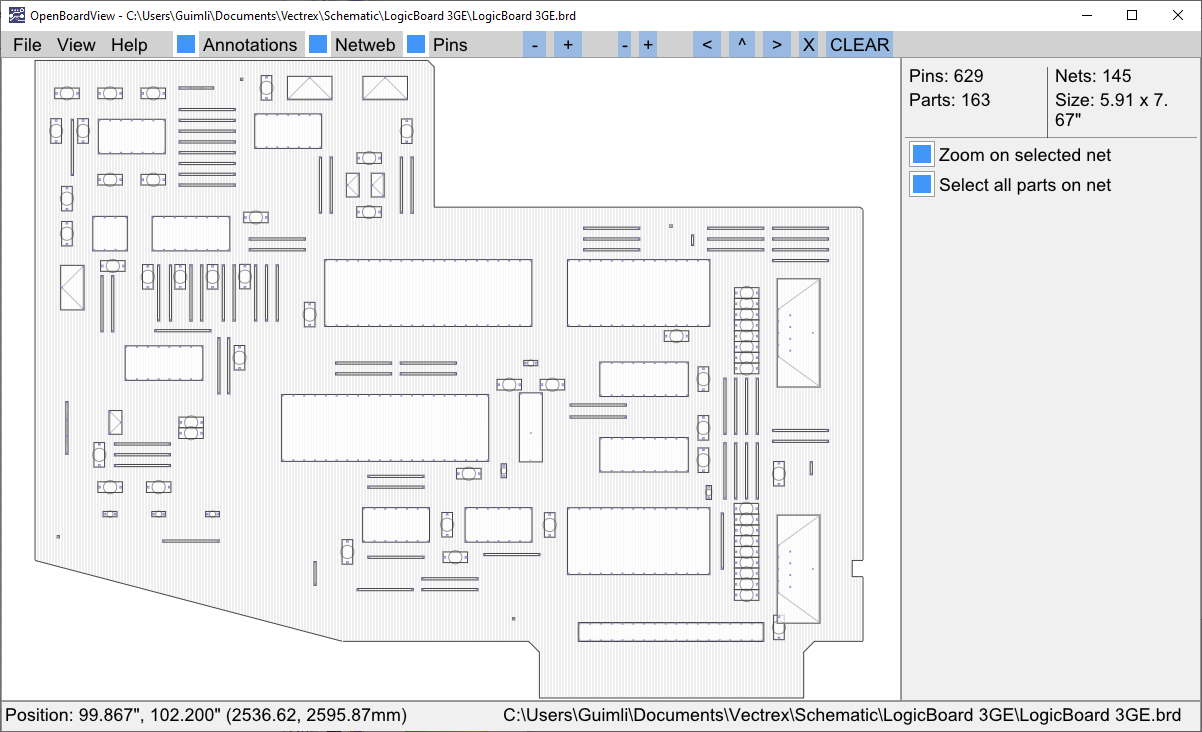The width and height of the screenshot is (1202, 732).
Task: Toggle the Annotations checkbox
Action: (185, 44)
